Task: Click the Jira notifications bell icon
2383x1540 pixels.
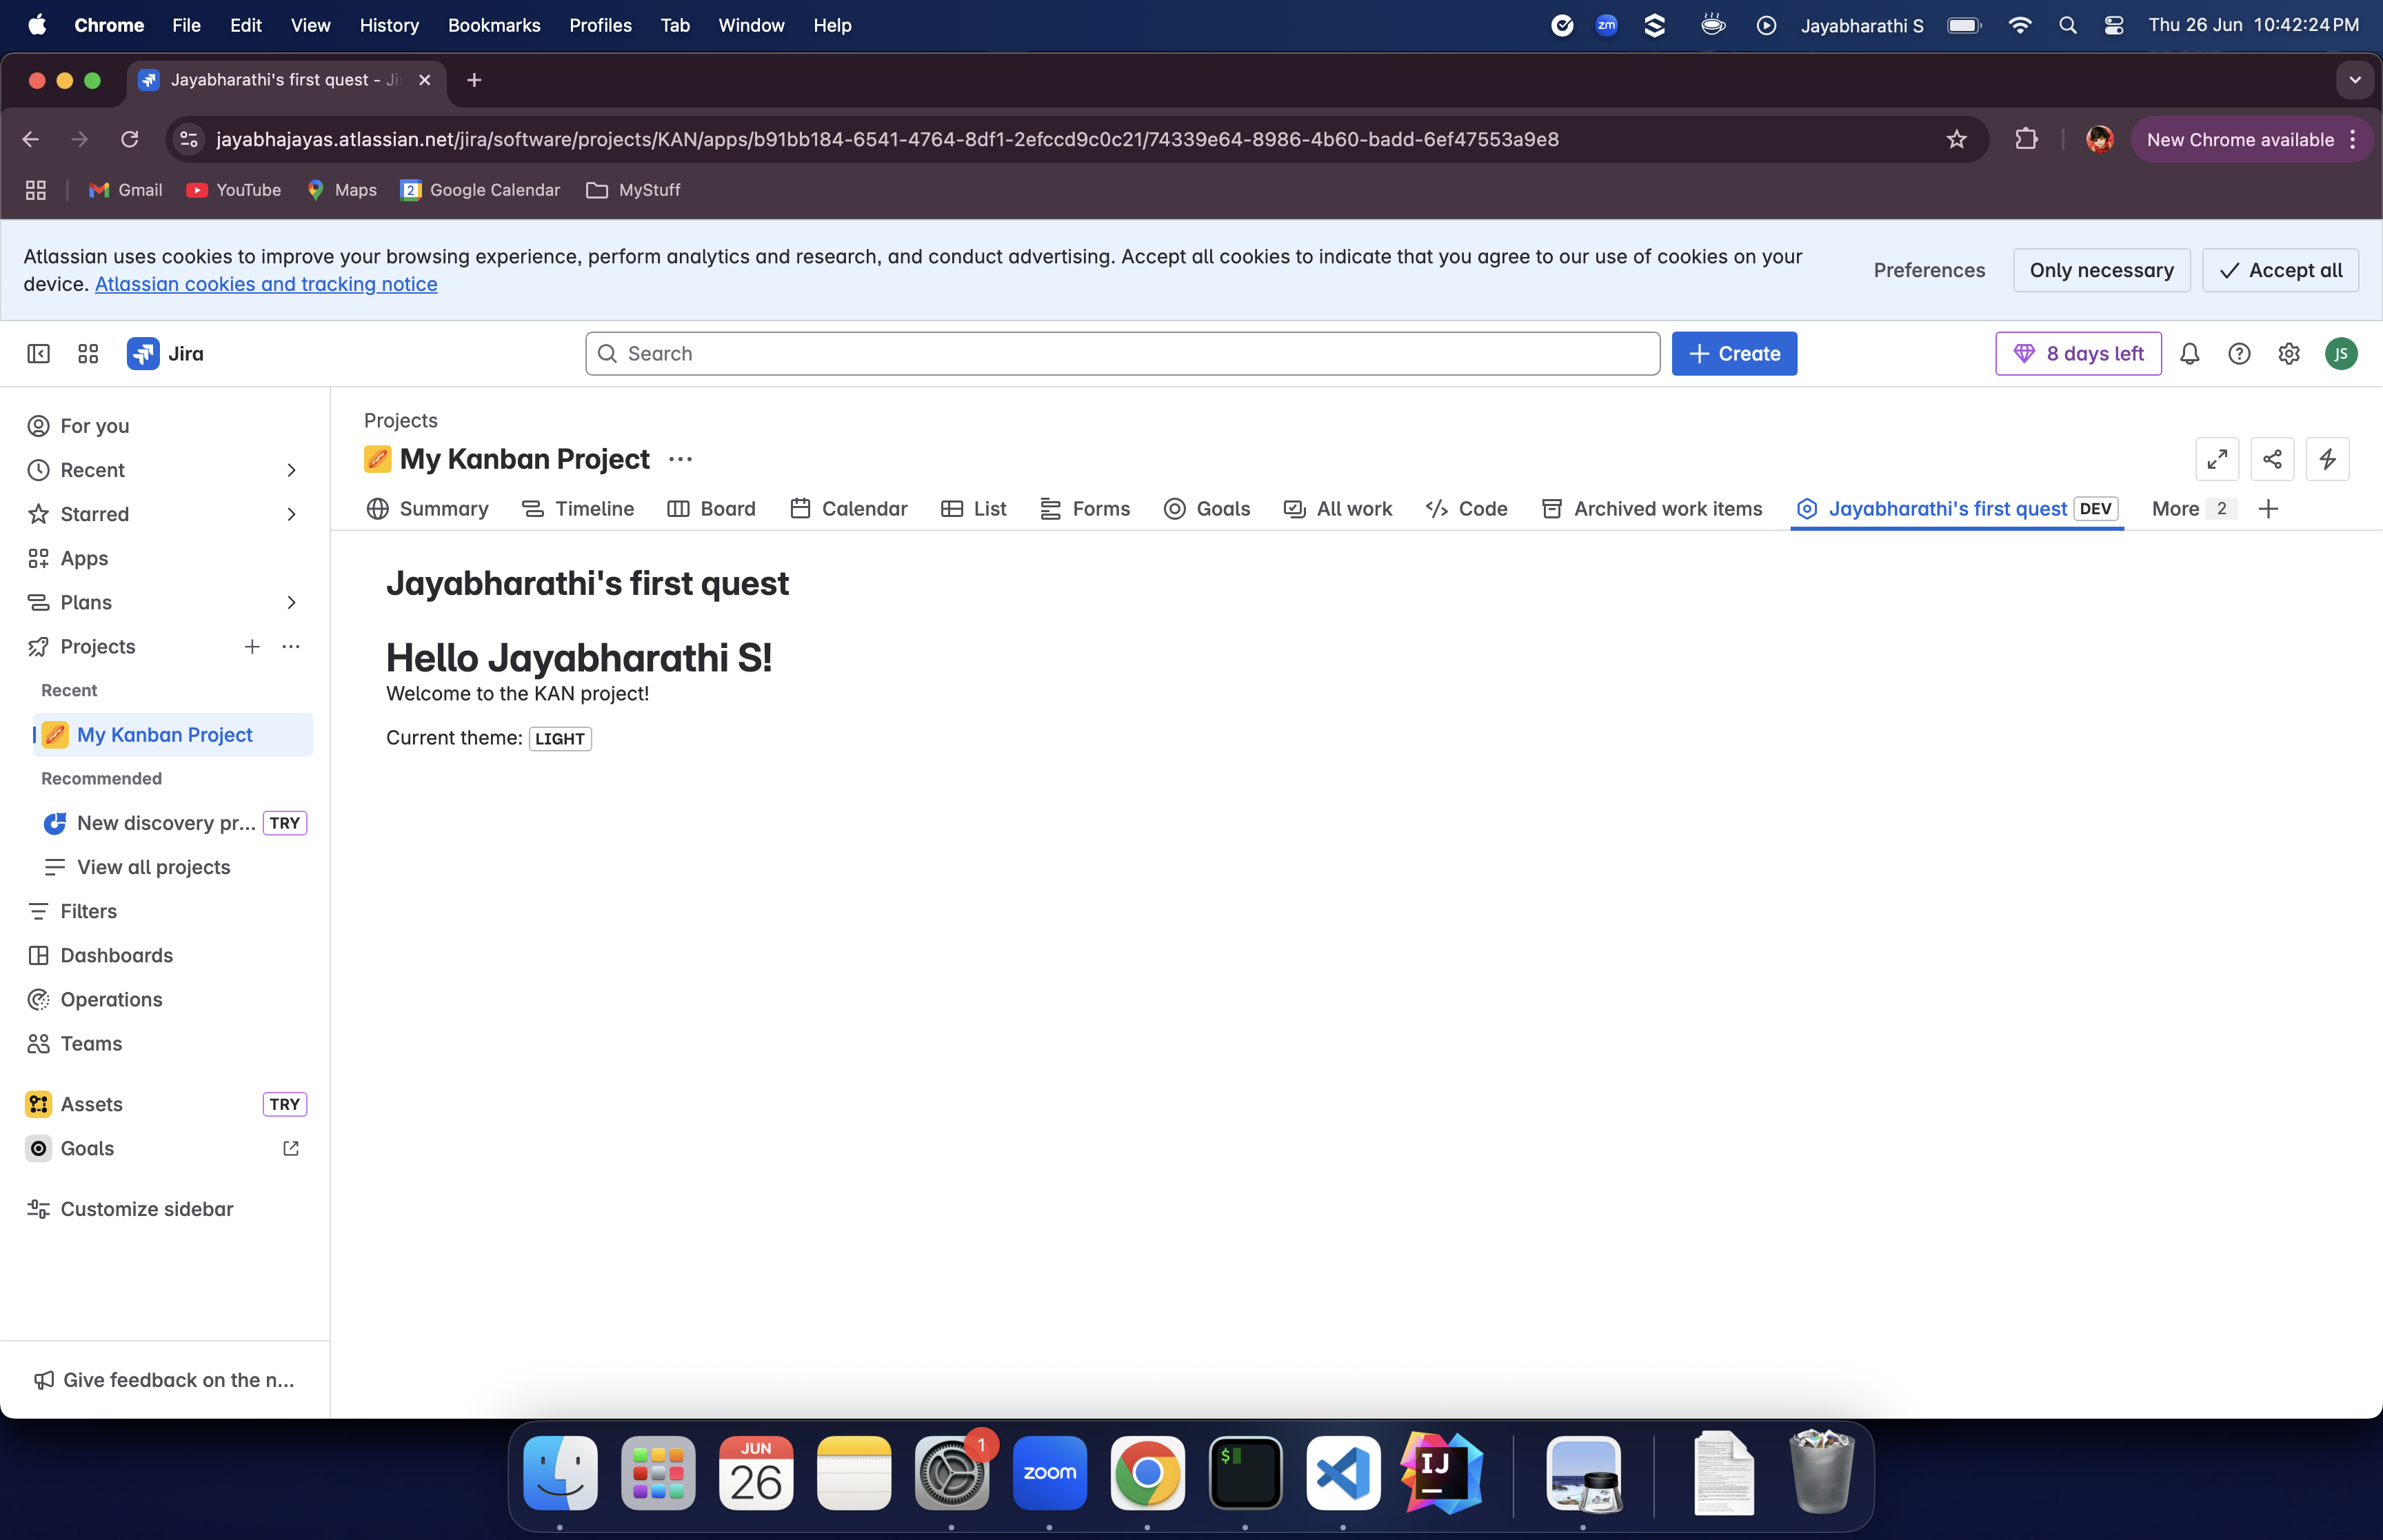Action: (x=2190, y=354)
